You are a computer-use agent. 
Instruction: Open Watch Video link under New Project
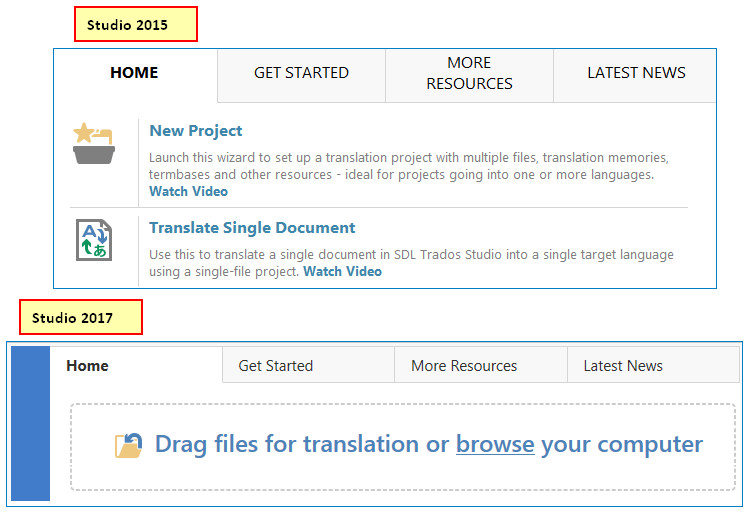[x=189, y=191]
